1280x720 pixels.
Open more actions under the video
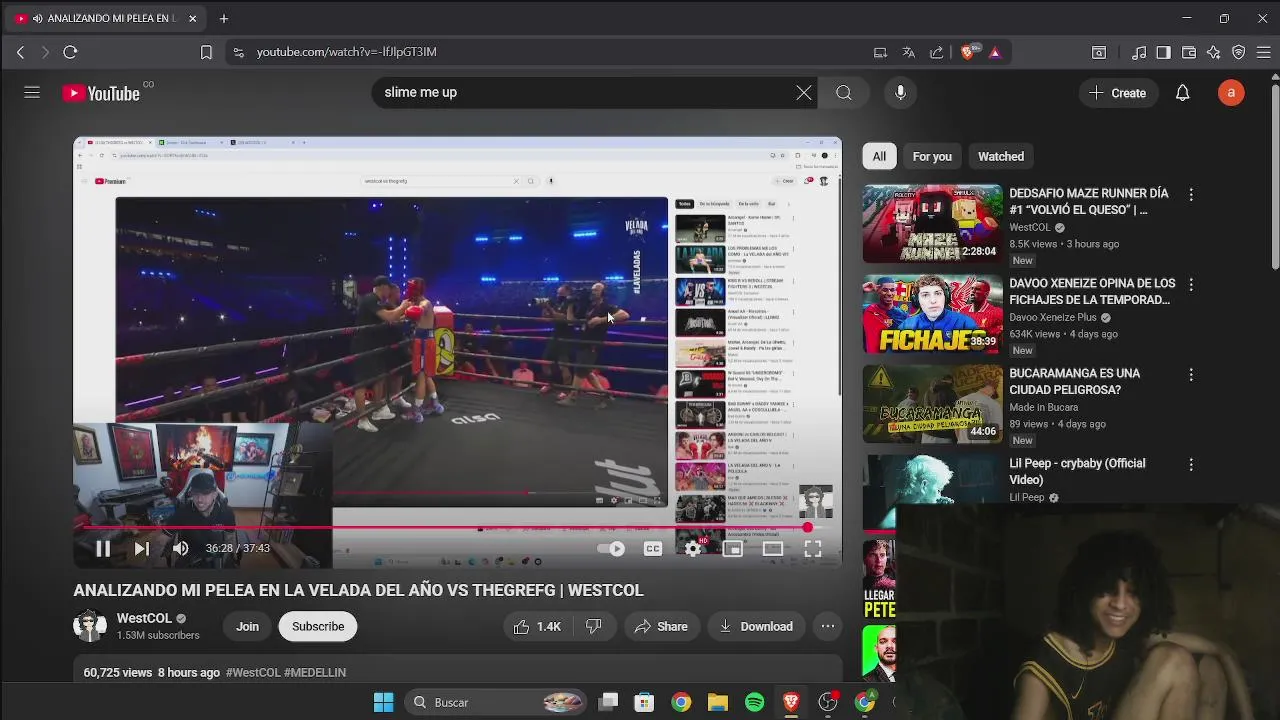(828, 626)
